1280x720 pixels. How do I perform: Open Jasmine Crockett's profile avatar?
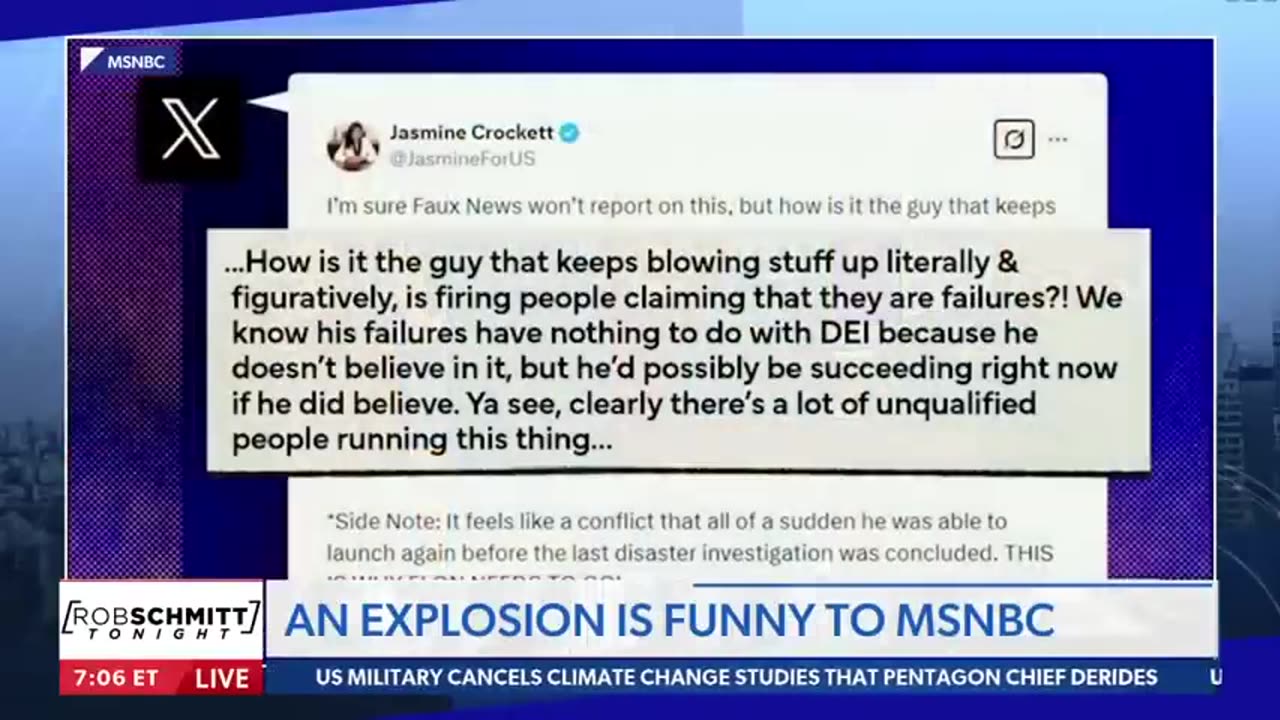coord(353,145)
